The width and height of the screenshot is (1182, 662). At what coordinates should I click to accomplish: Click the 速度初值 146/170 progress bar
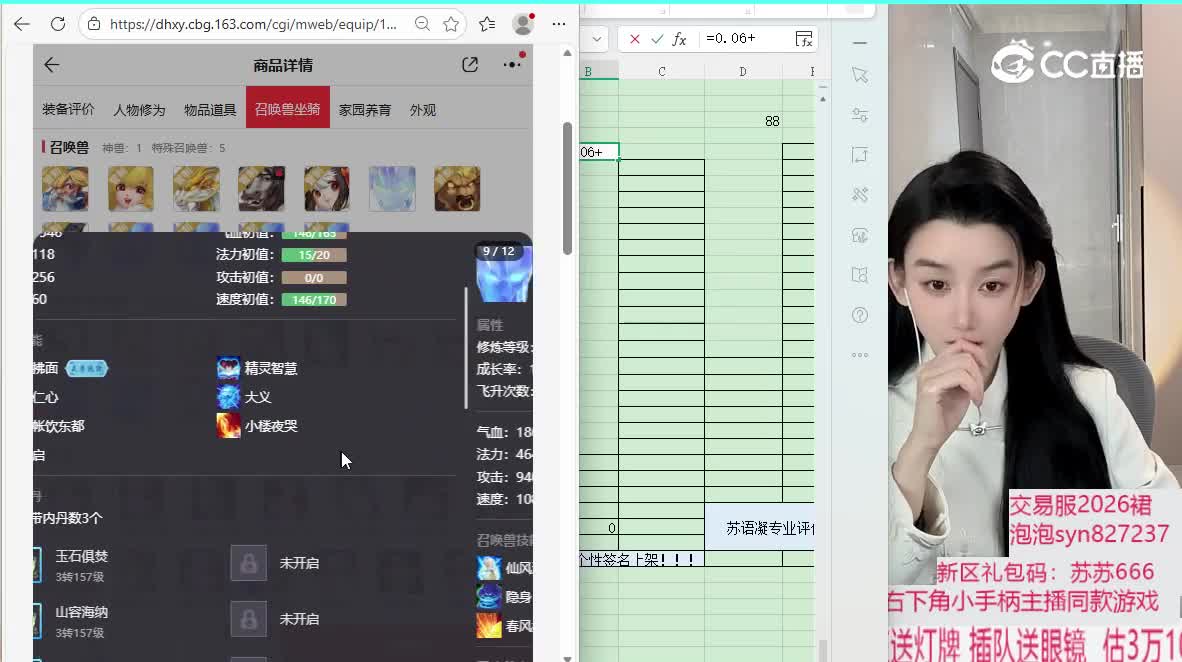coord(313,300)
